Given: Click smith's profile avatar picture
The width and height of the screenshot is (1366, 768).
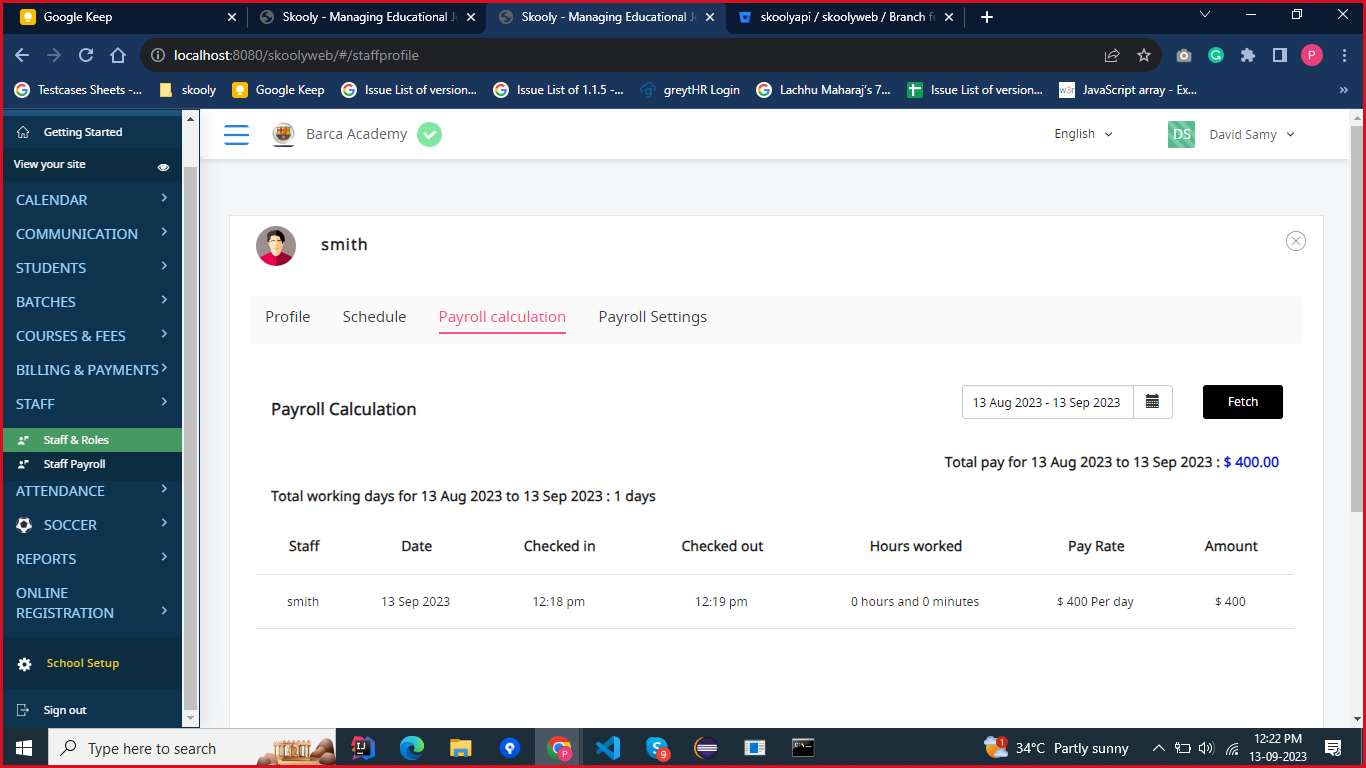Looking at the screenshot, I should (x=276, y=245).
